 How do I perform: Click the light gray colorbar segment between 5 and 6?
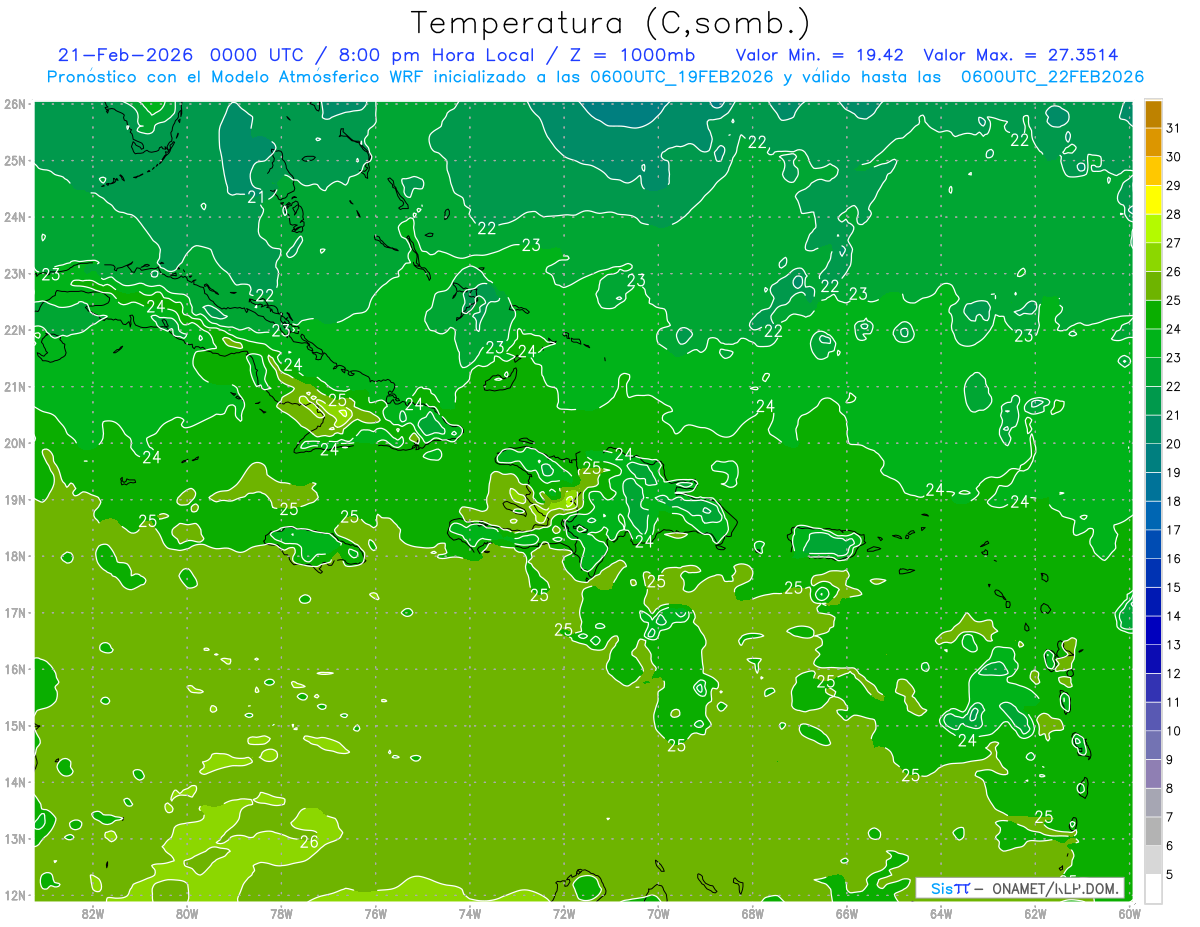(1153, 860)
